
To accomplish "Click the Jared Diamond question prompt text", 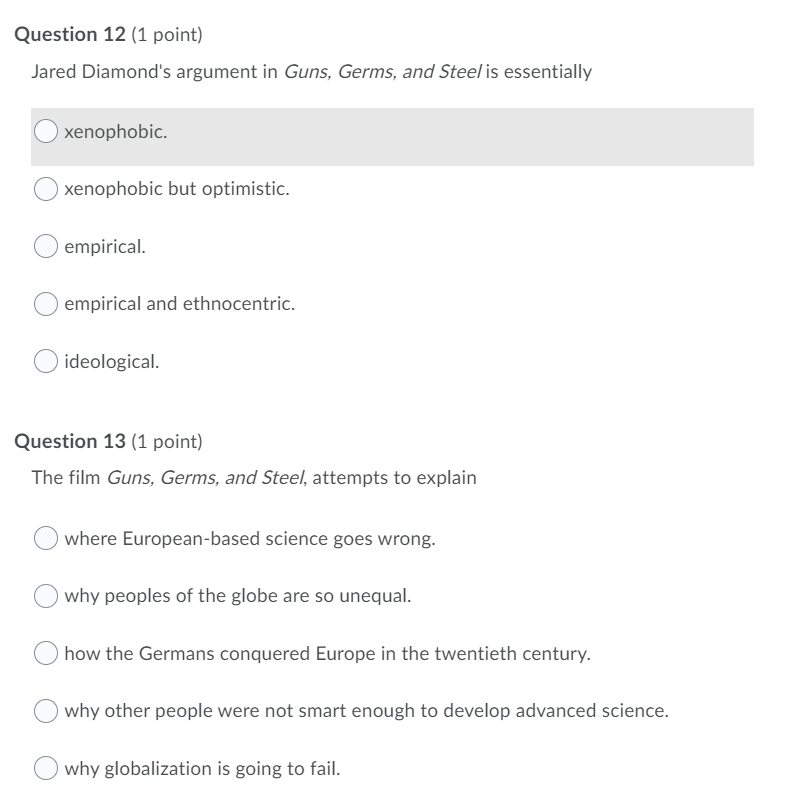I will click(x=311, y=72).
